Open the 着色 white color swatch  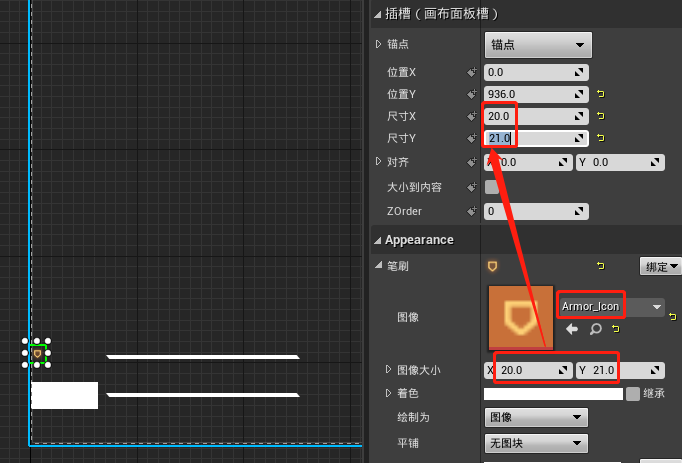pyautogui.click(x=553, y=394)
